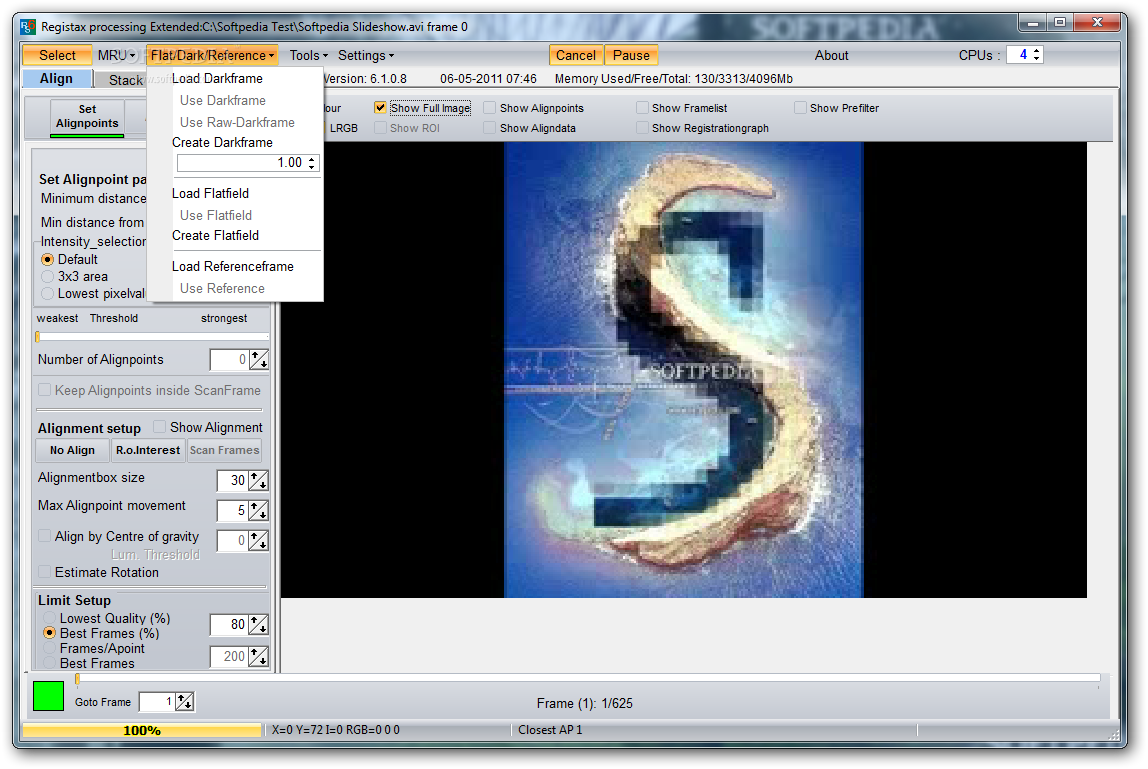Enable the Show Alignpoints checkbox
This screenshot has width=1148, height=769.
click(x=490, y=108)
